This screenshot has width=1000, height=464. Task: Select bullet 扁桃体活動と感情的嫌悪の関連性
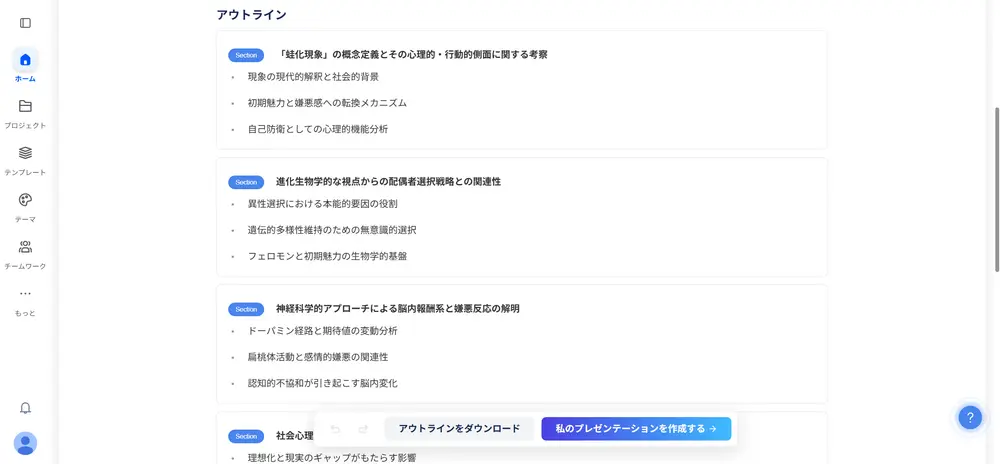(x=318, y=357)
